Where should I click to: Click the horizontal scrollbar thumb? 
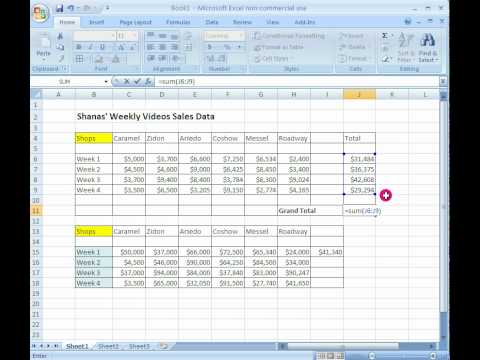[x=343, y=346]
